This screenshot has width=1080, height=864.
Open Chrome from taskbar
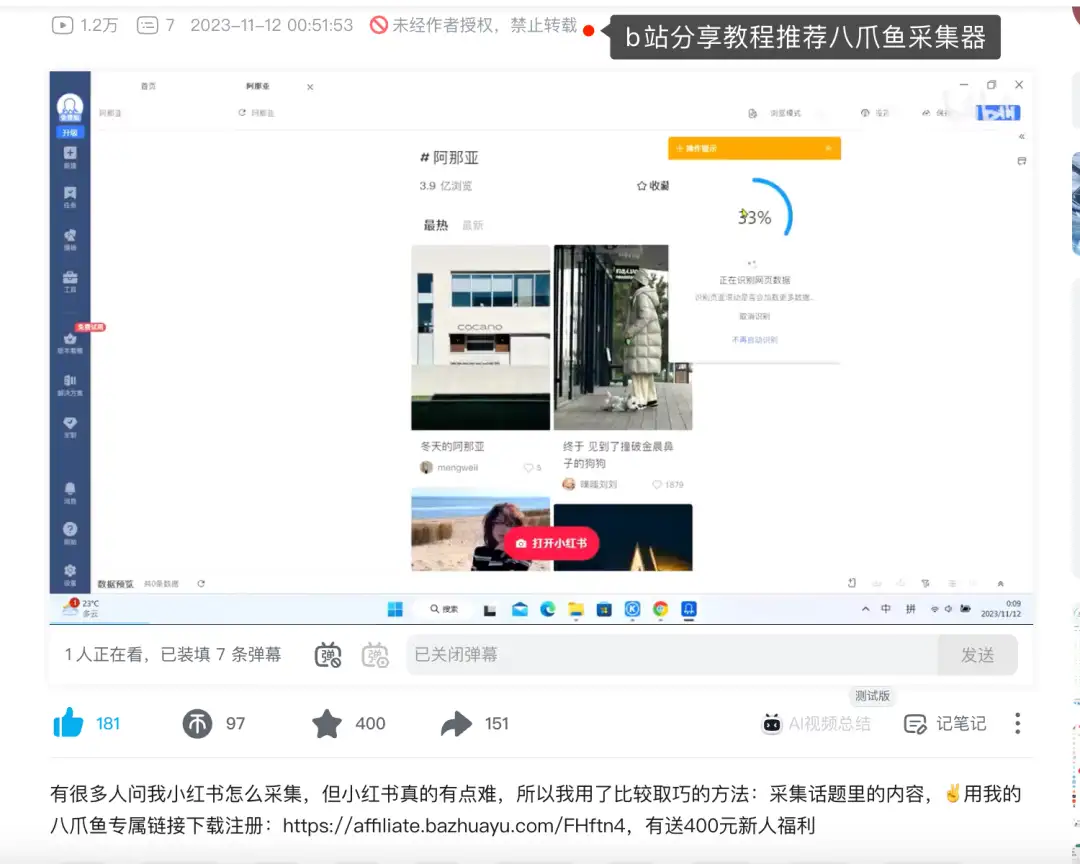(x=661, y=609)
